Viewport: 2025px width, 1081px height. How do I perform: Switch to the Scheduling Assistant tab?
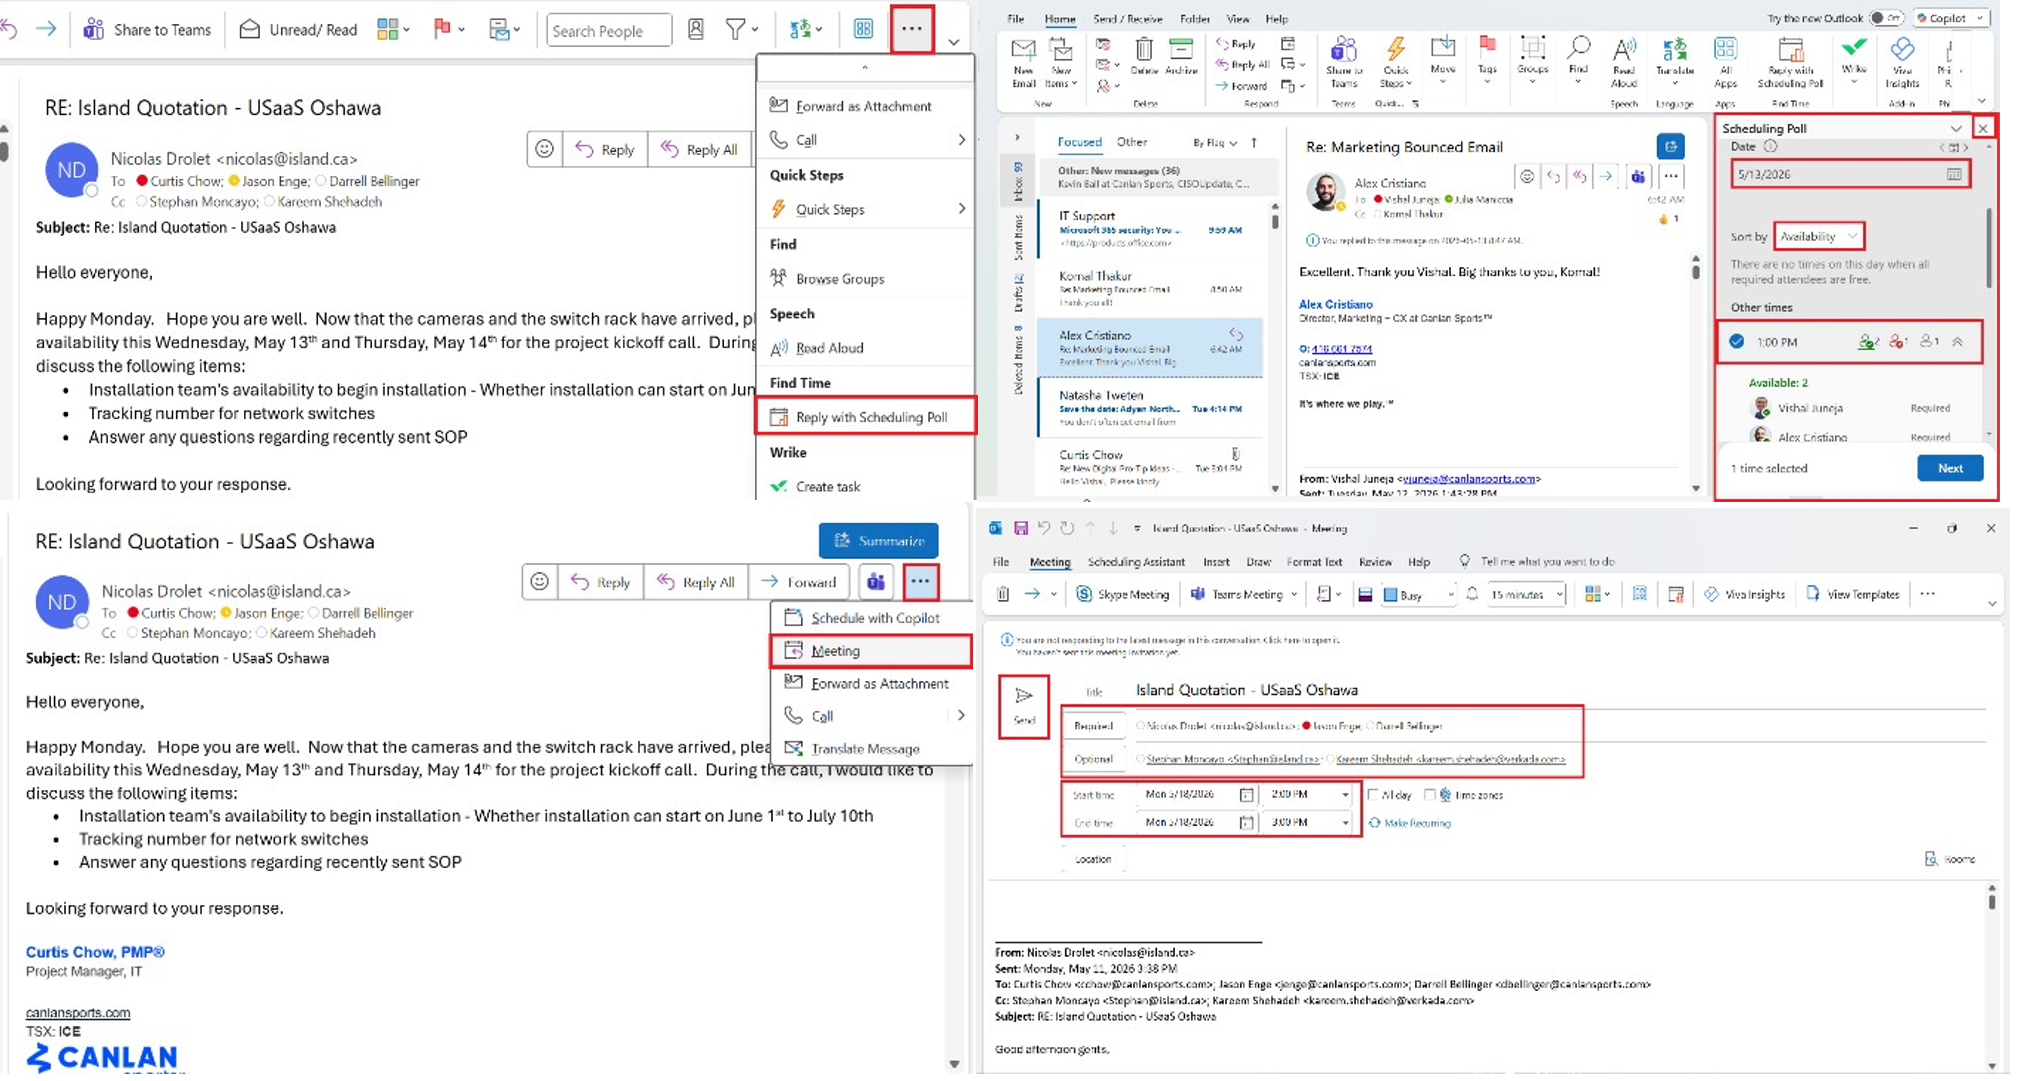point(1136,562)
